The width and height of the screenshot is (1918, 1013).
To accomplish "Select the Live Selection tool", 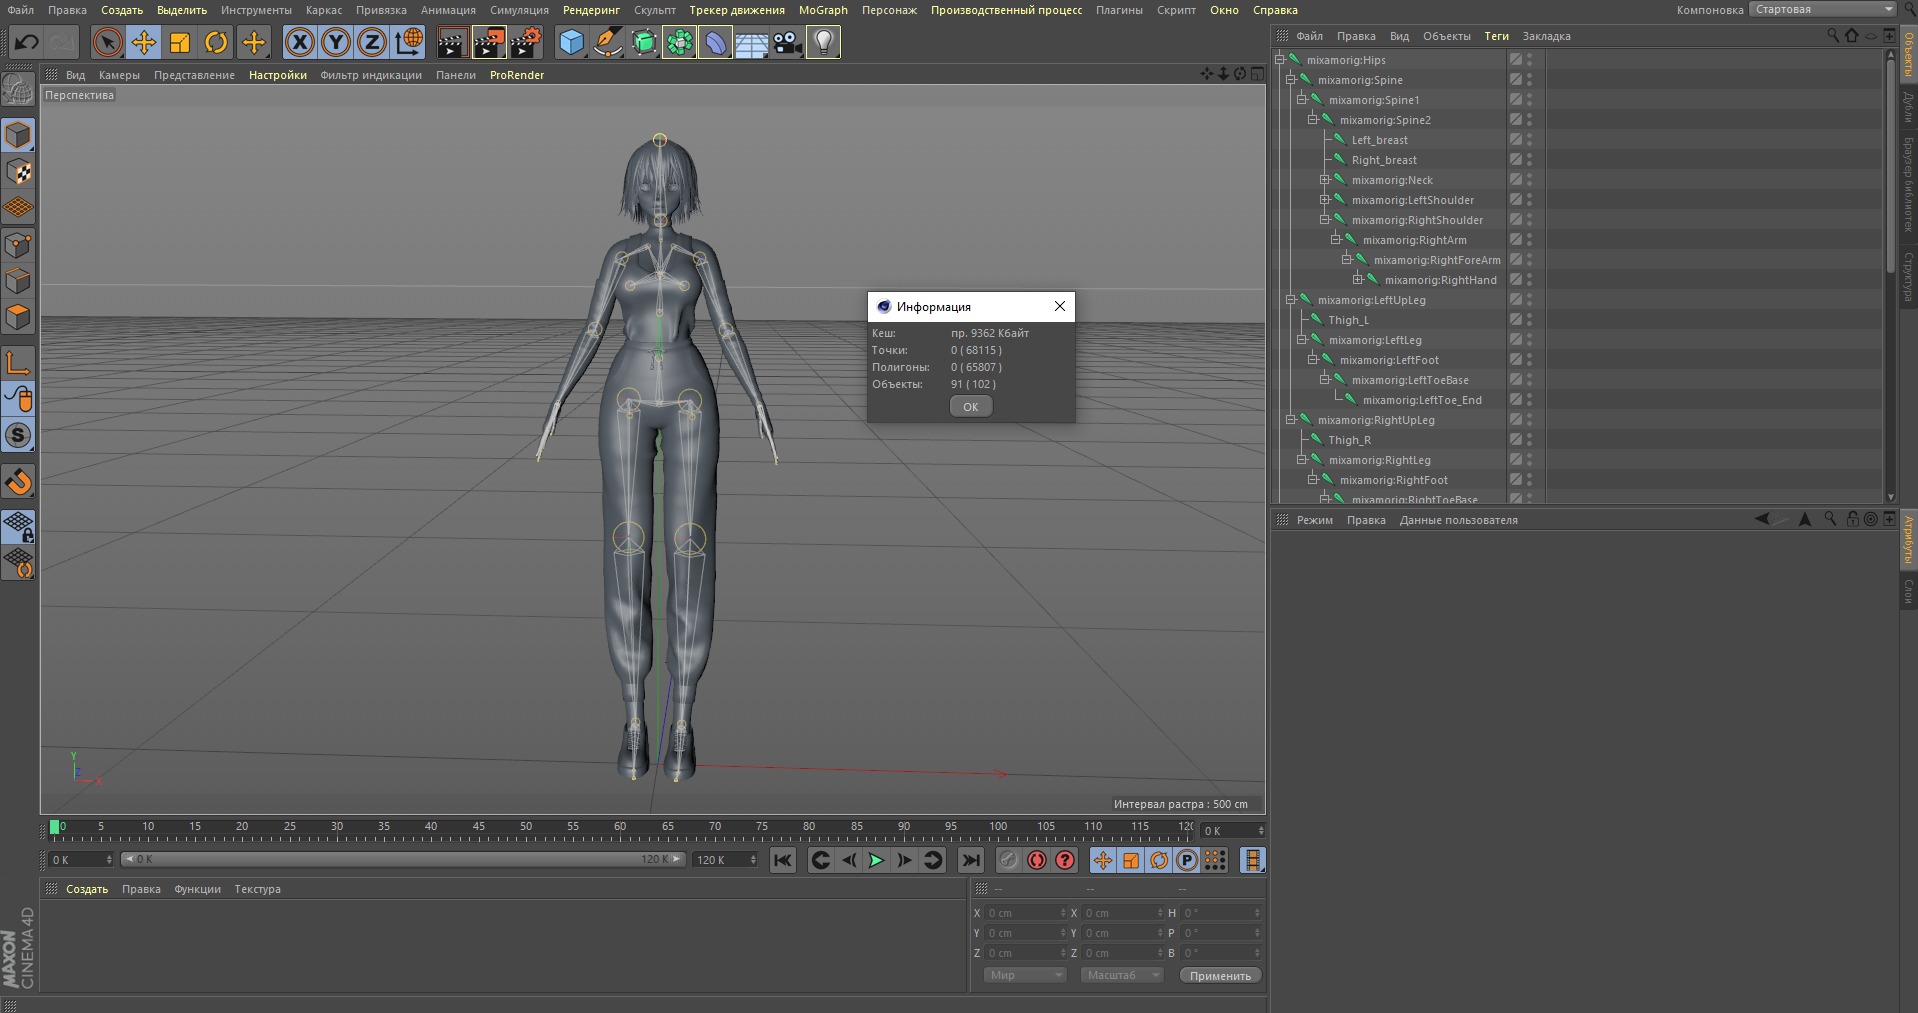I will coord(107,42).
